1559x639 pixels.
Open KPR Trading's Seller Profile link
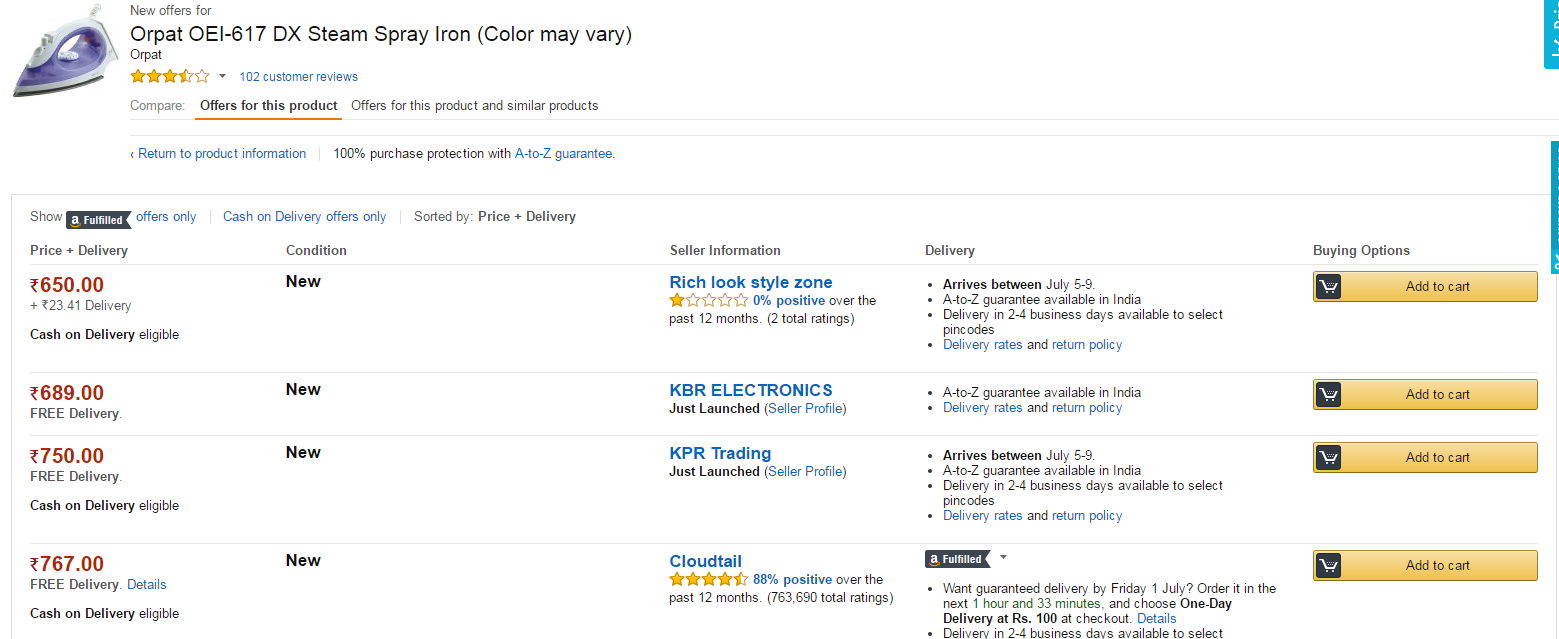(805, 471)
